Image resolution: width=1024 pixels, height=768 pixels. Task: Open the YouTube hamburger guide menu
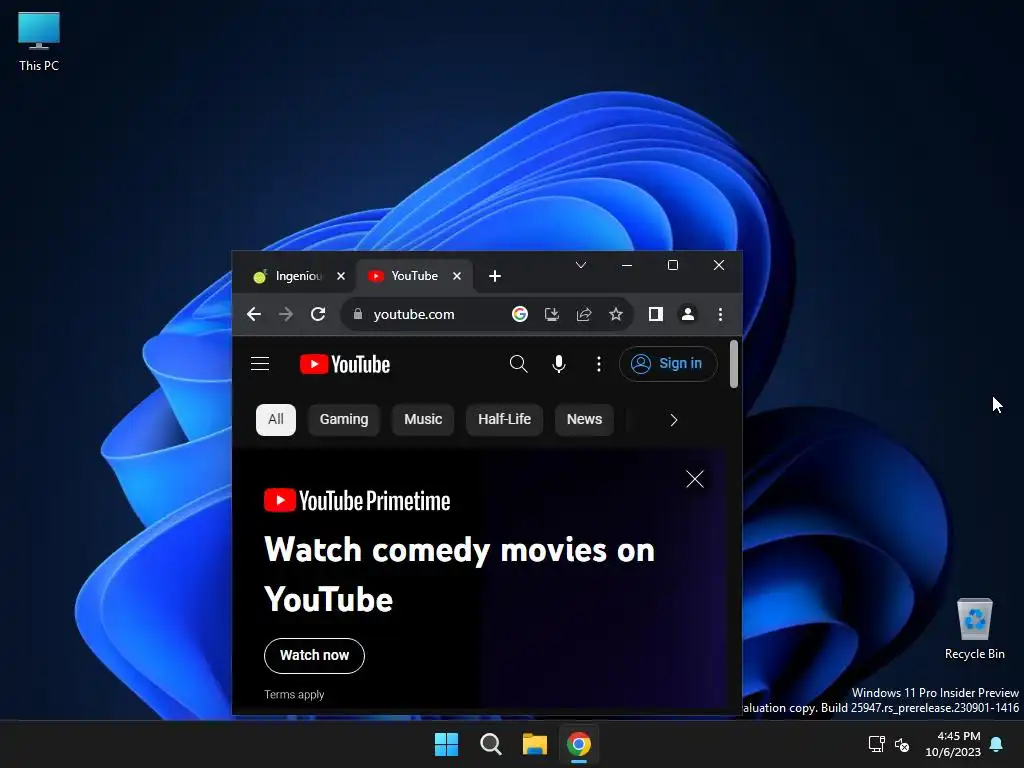260,364
